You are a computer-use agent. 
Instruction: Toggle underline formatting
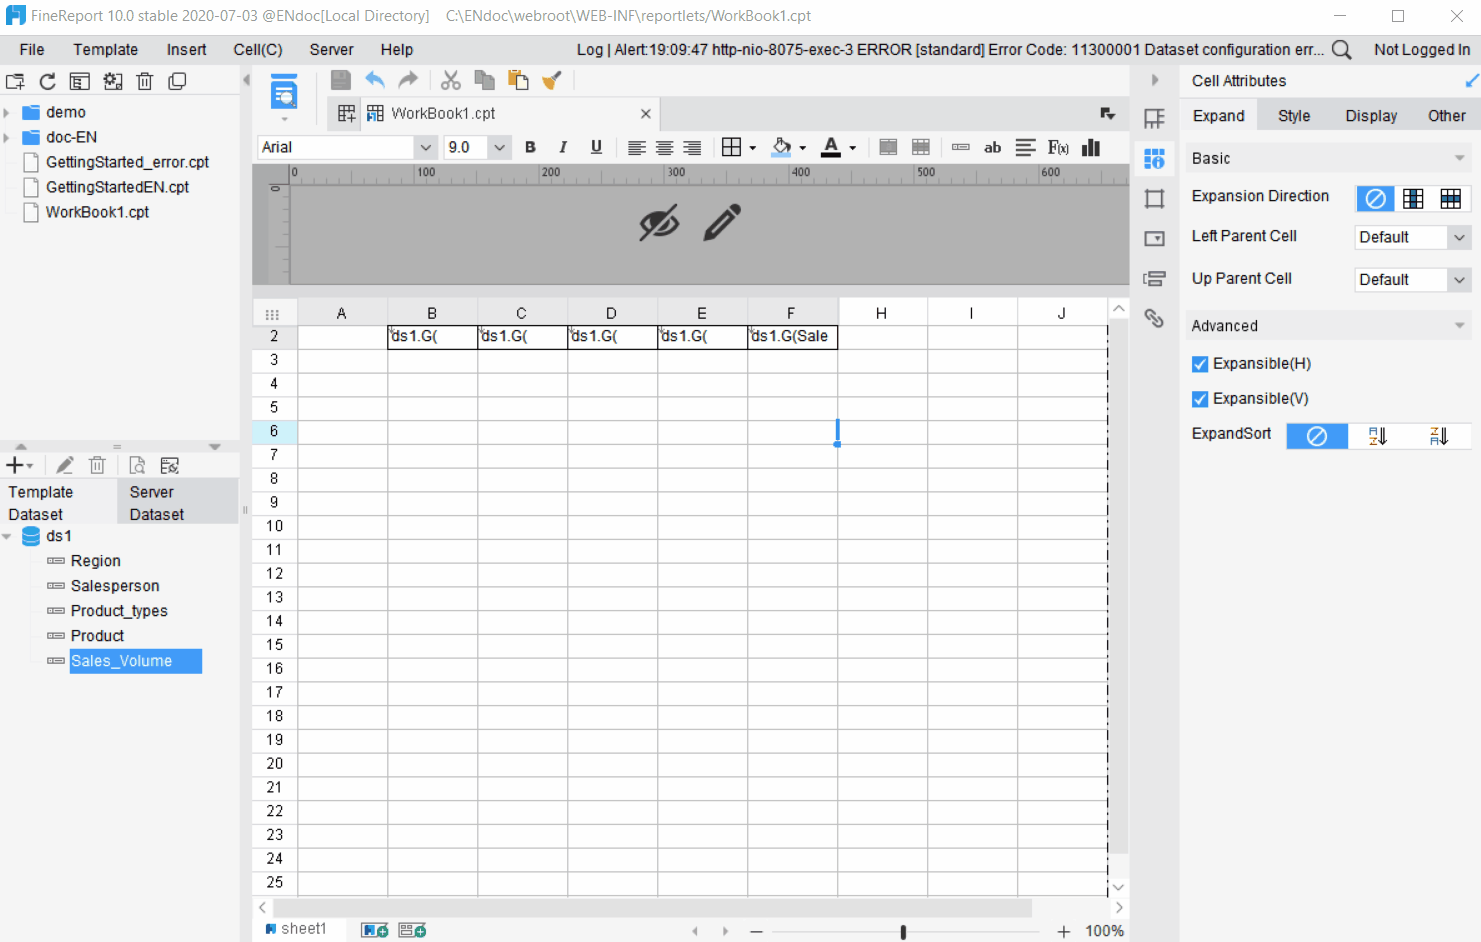click(x=597, y=148)
